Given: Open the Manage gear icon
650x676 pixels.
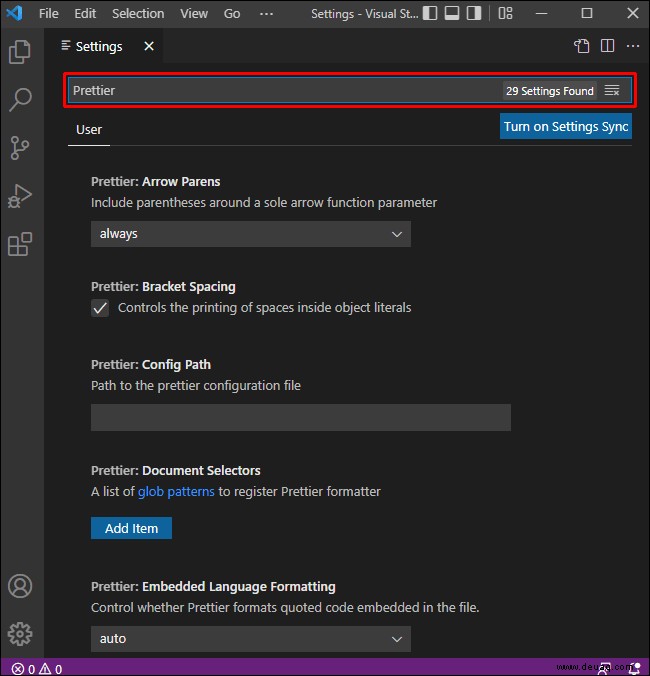Looking at the screenshot, I should click(20, 634).
